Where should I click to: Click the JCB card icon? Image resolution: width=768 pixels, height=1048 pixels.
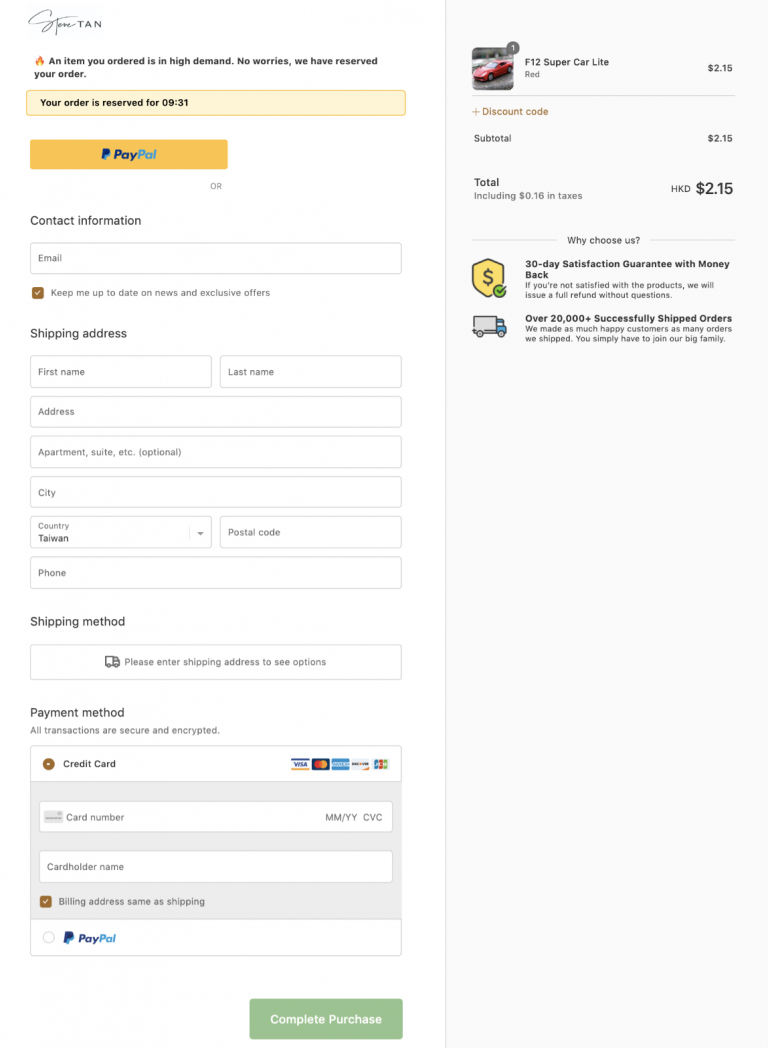pyautogui.click(x=380, y=764)
